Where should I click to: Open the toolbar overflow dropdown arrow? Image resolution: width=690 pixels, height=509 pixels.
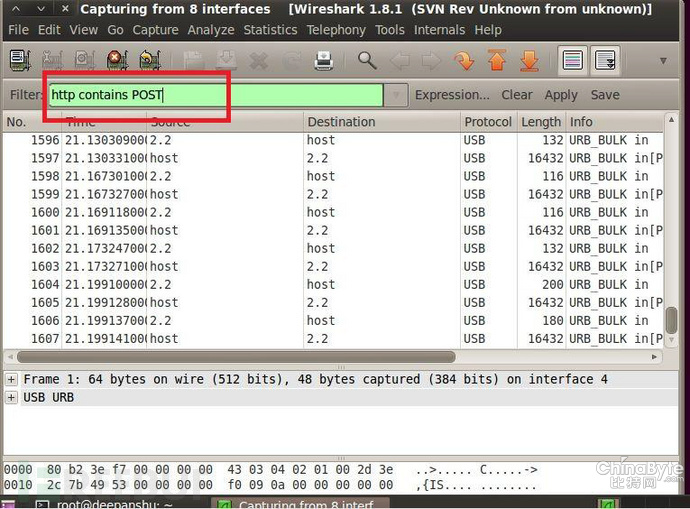(663, 61)
